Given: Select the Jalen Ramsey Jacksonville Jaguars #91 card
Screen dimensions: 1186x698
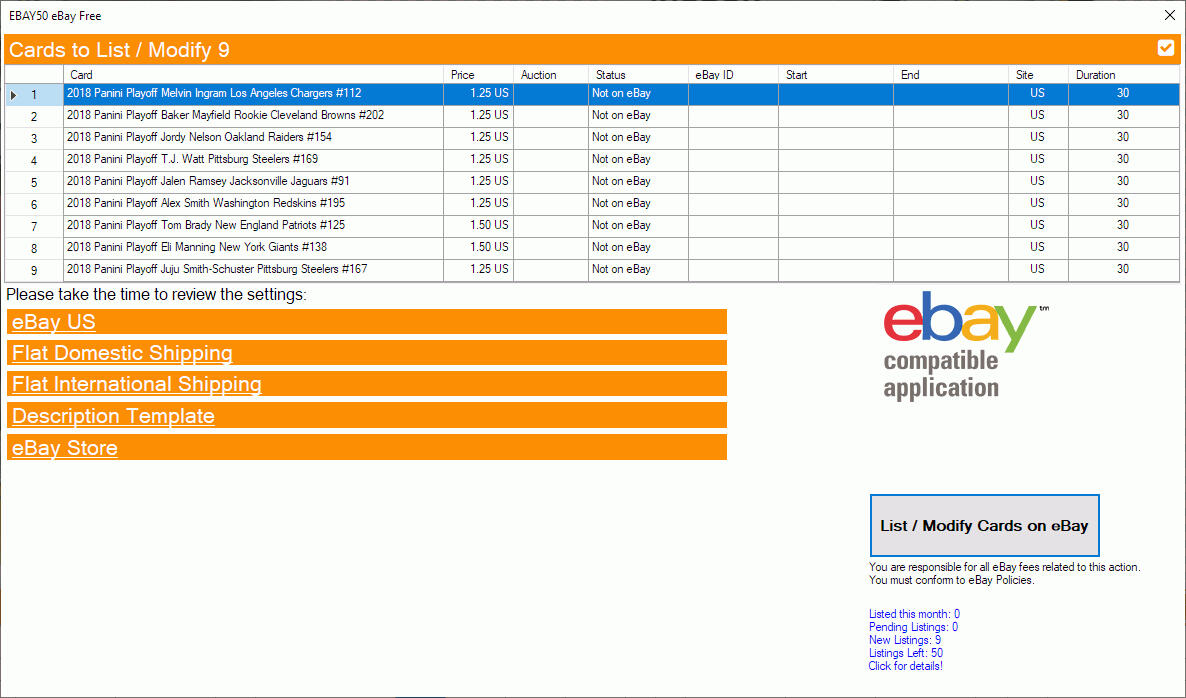Looking at the screenshot, I should click(x=253, y=181).
